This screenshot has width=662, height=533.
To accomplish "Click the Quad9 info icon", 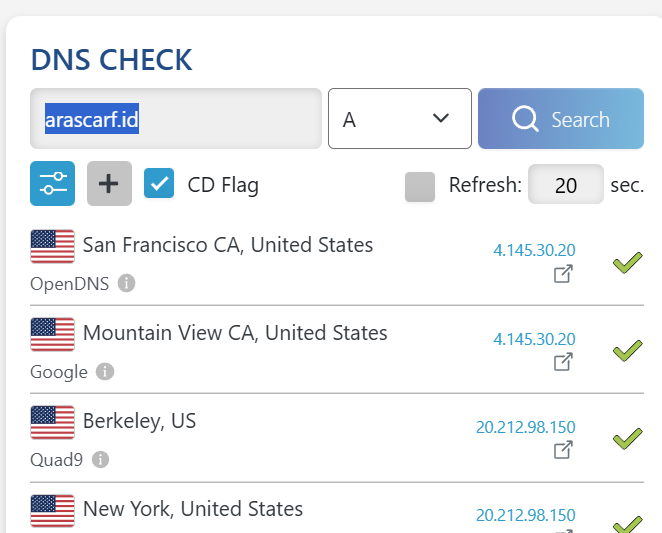I will (x=100, y=460).
